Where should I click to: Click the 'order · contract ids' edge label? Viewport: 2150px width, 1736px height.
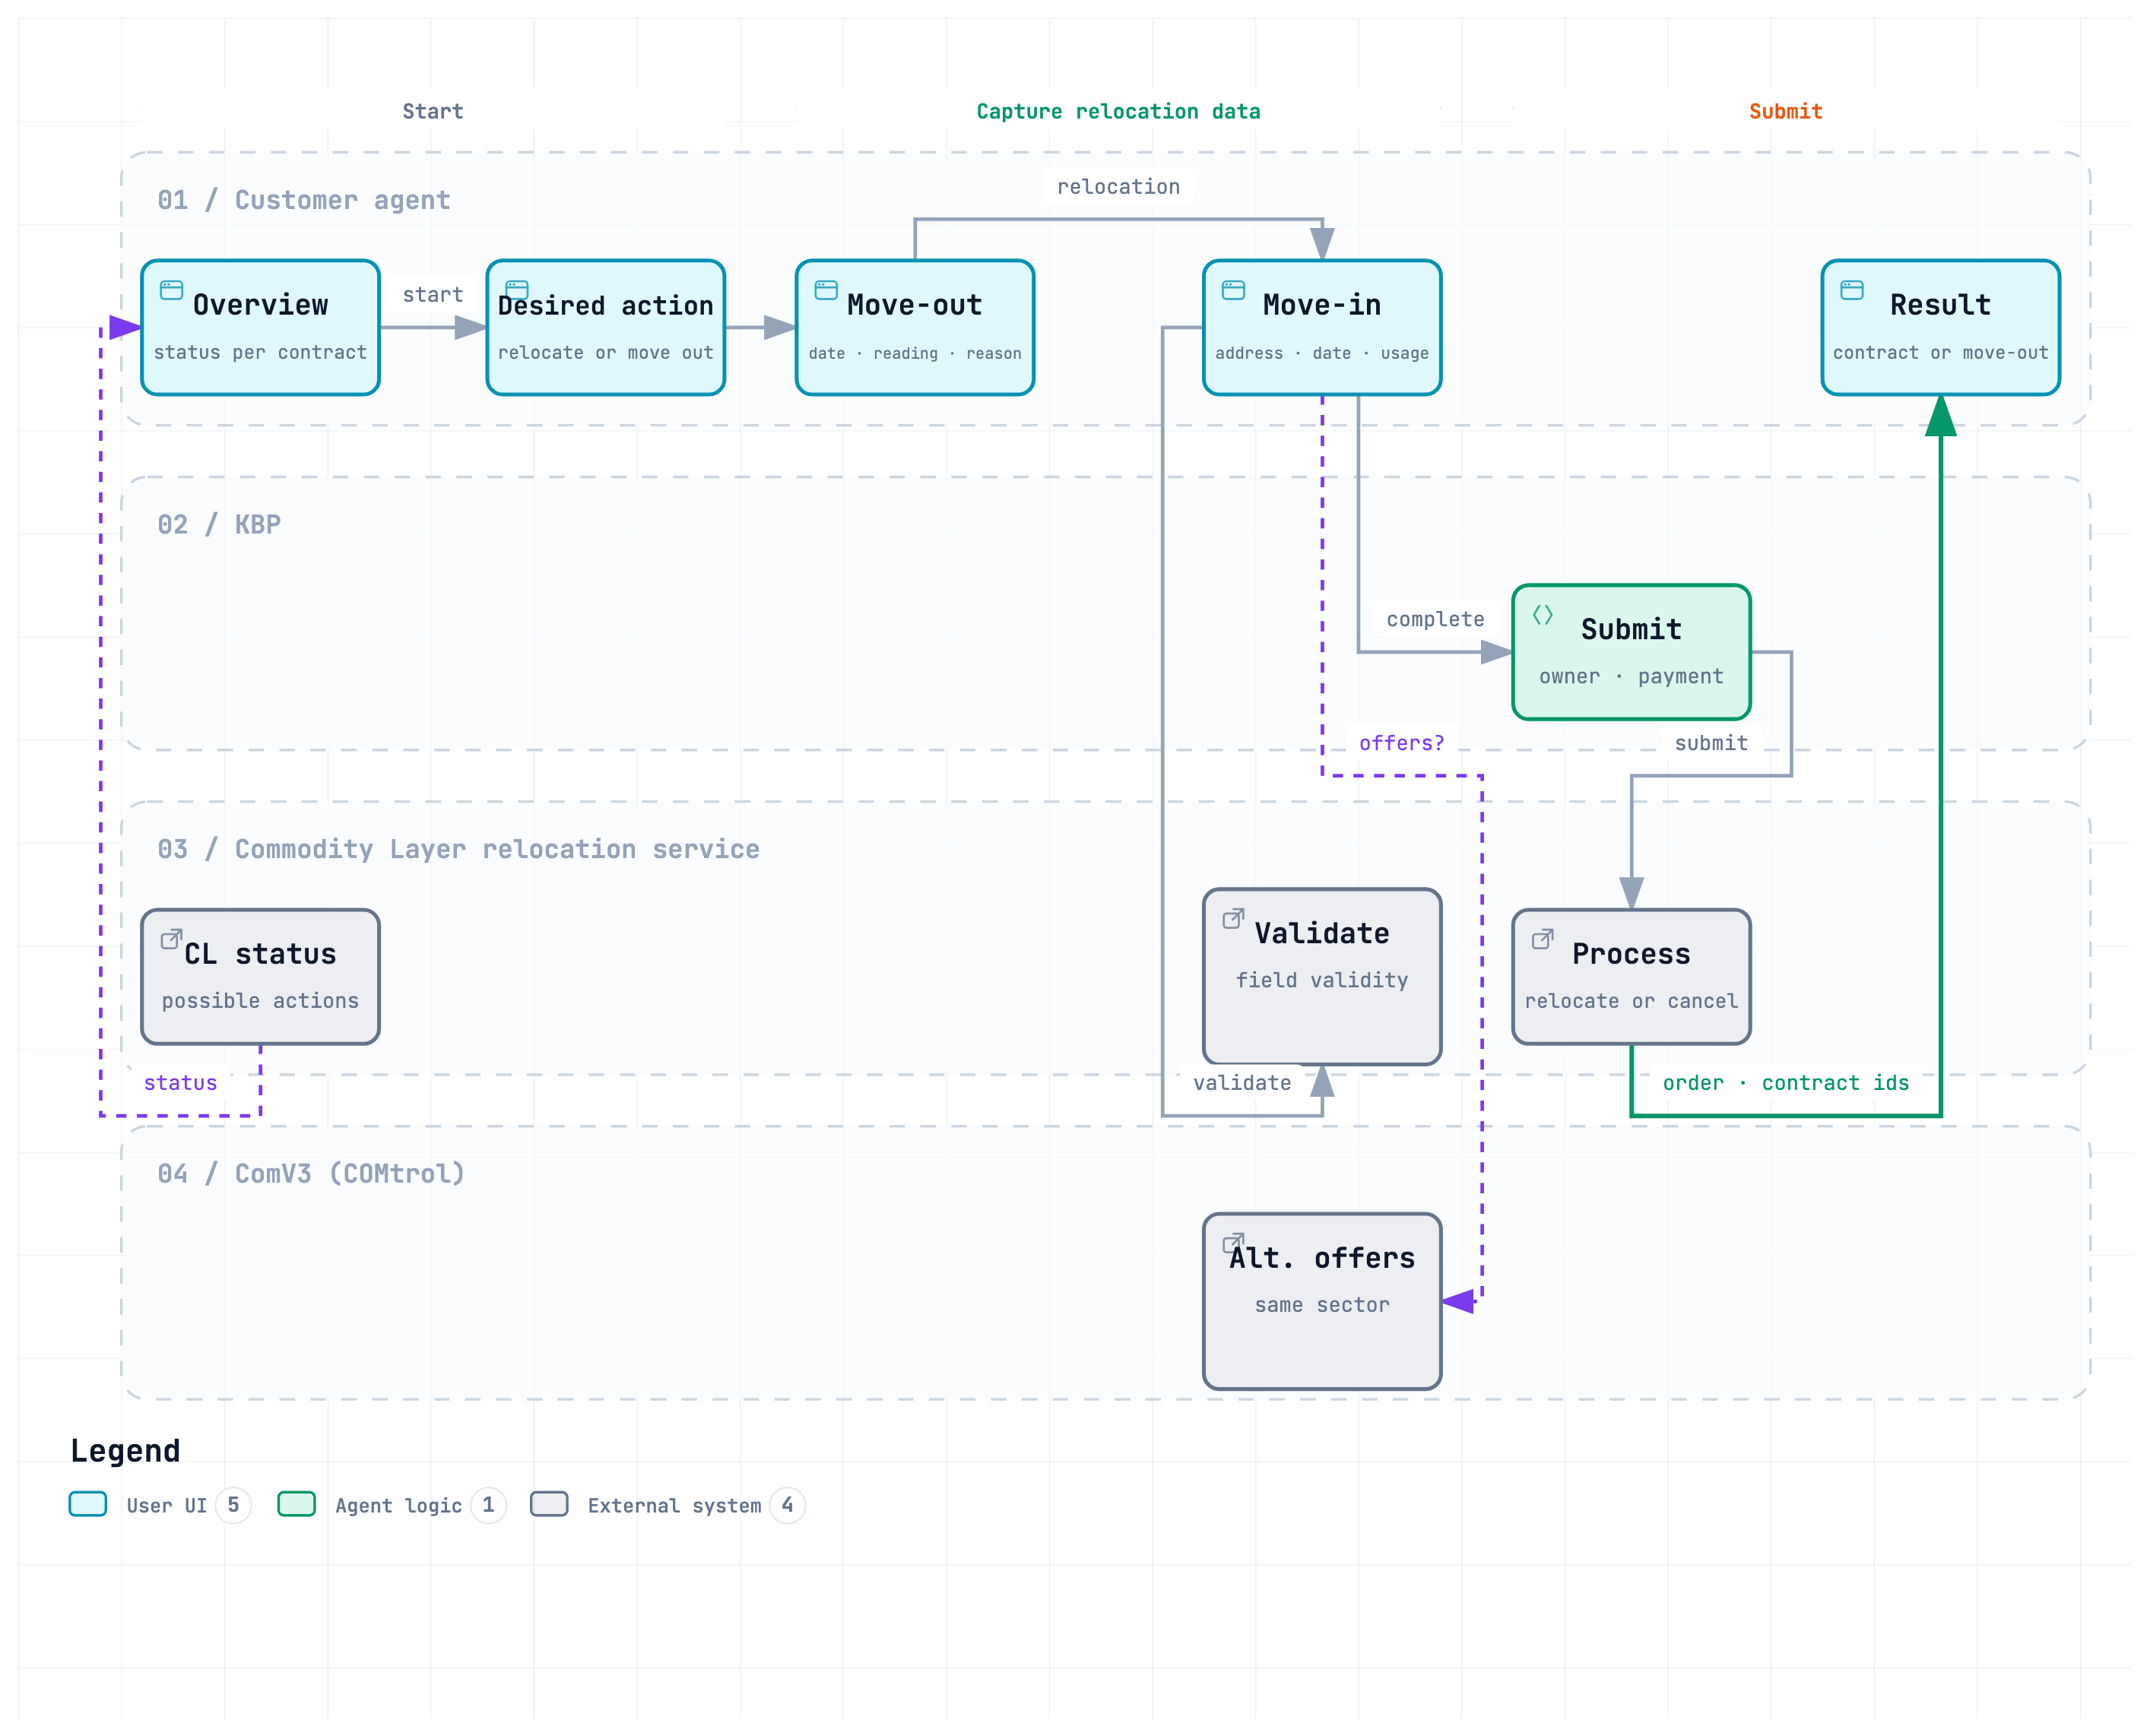pyautogui.click(x=1786, y=1083)
